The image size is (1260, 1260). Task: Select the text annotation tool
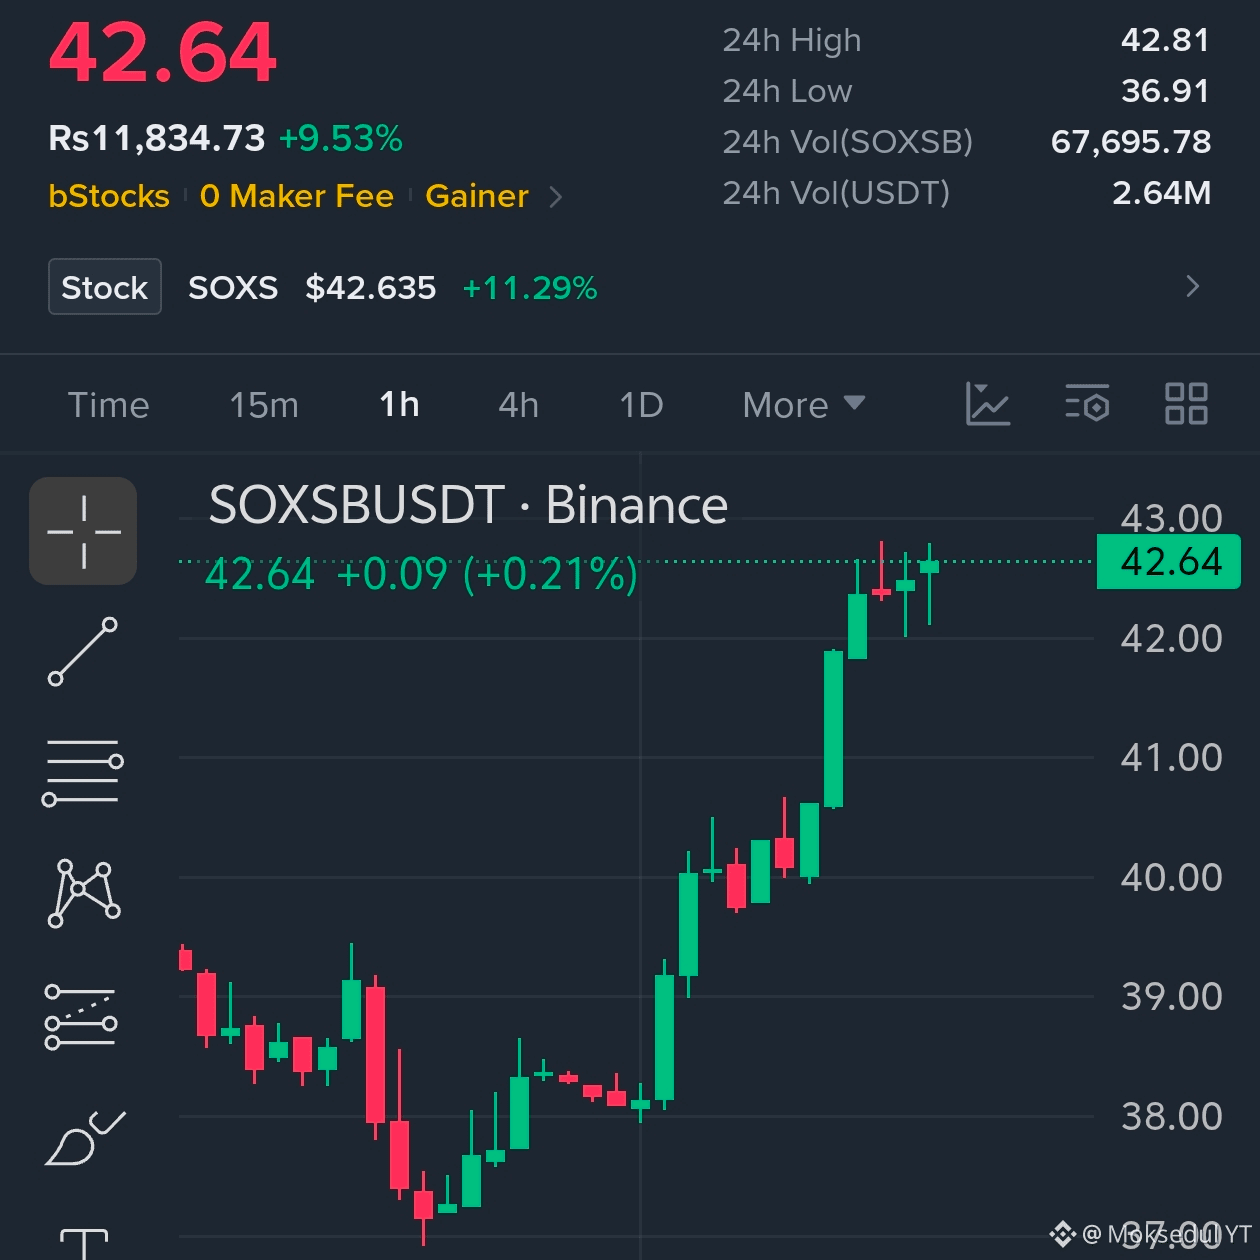click(x=84, y=1244)
